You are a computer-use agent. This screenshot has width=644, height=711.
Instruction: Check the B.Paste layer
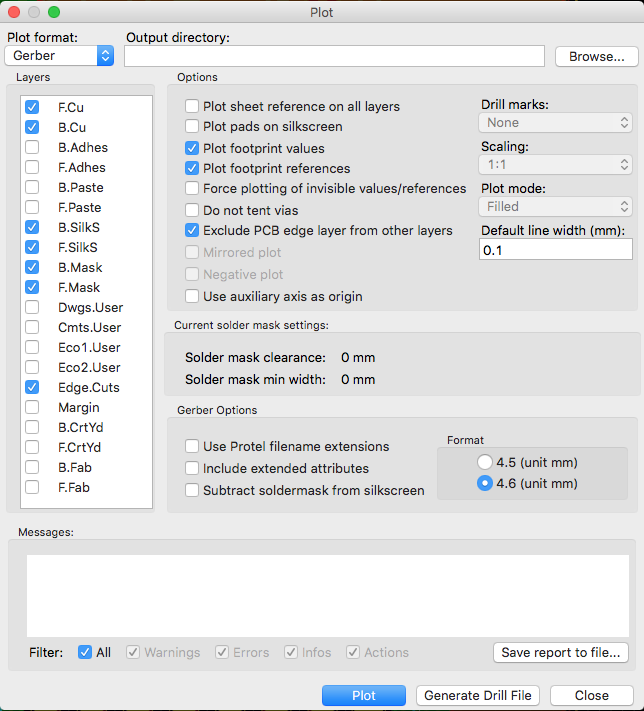tap(32, 187)
